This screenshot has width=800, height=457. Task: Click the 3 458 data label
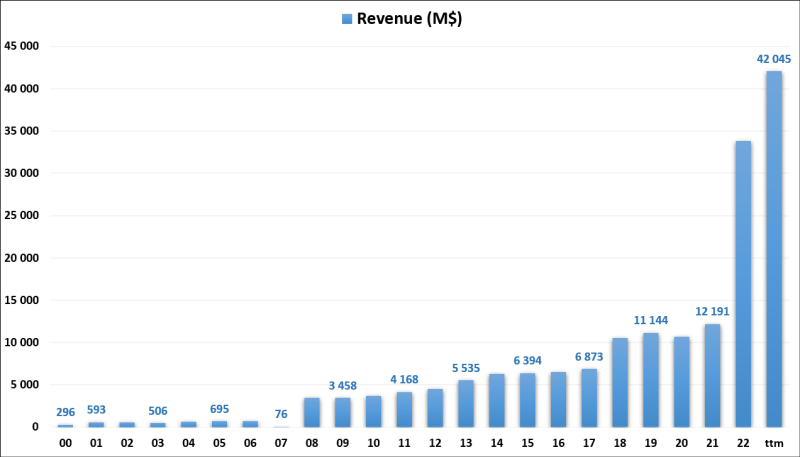pyautogui.click(x=343, y=386)
